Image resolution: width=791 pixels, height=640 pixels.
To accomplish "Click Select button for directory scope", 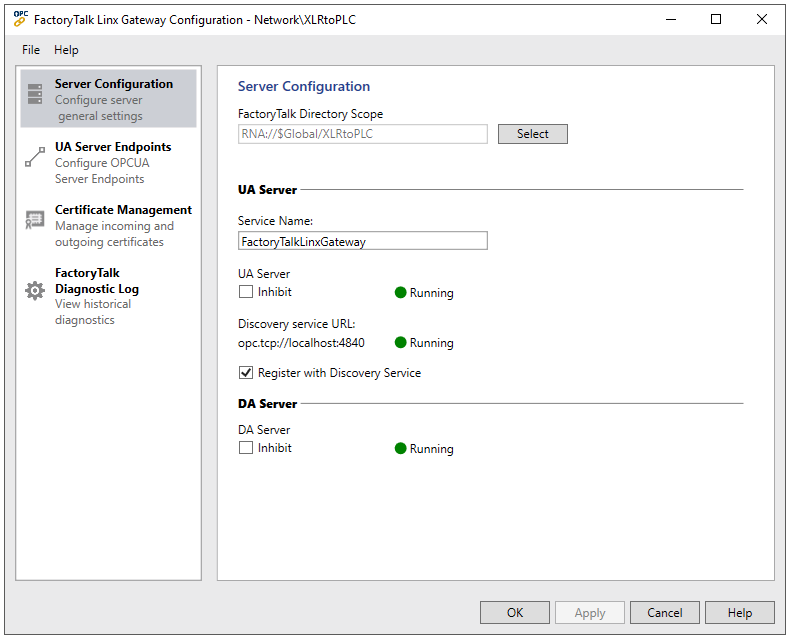I will (533, 134).
